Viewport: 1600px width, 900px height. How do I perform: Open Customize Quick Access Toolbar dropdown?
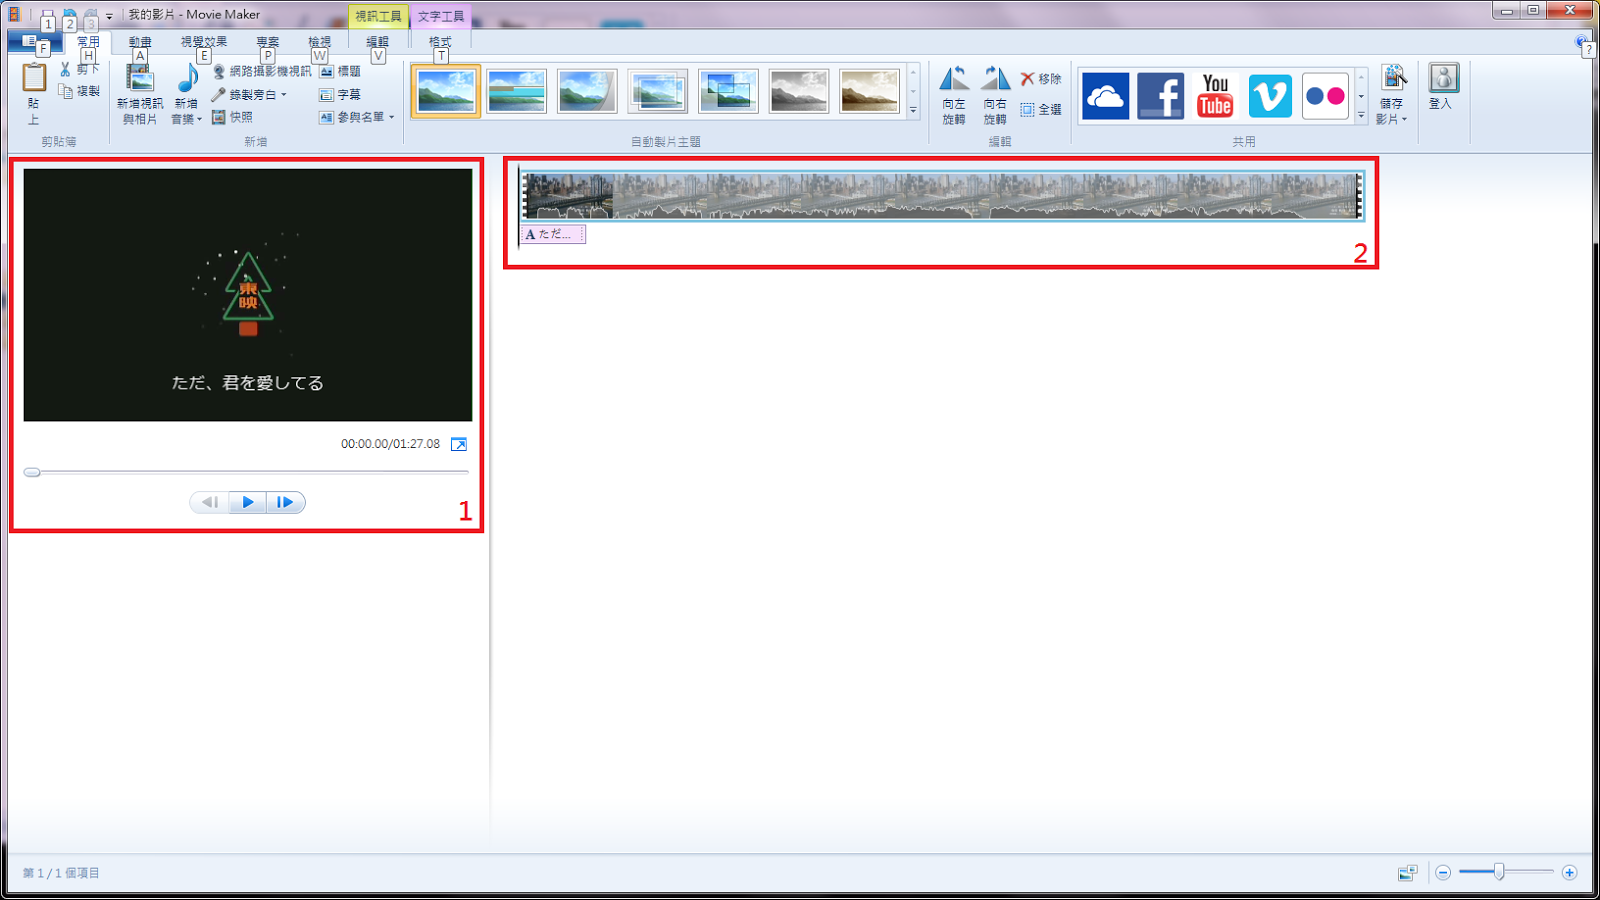(x=109, y=16)
